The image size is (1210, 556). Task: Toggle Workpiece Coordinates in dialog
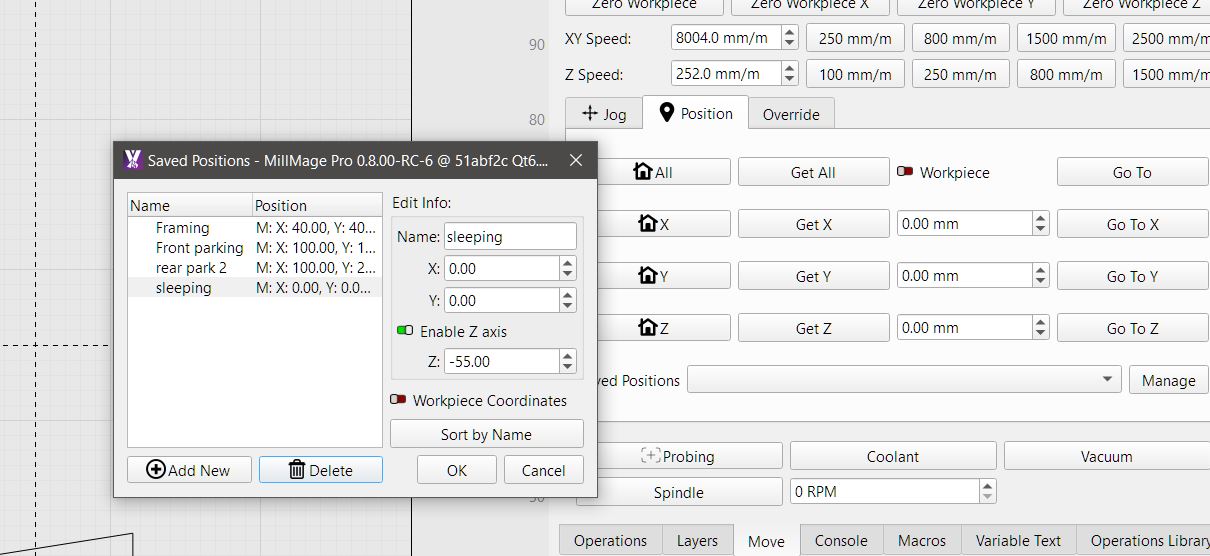pos(398,400)
